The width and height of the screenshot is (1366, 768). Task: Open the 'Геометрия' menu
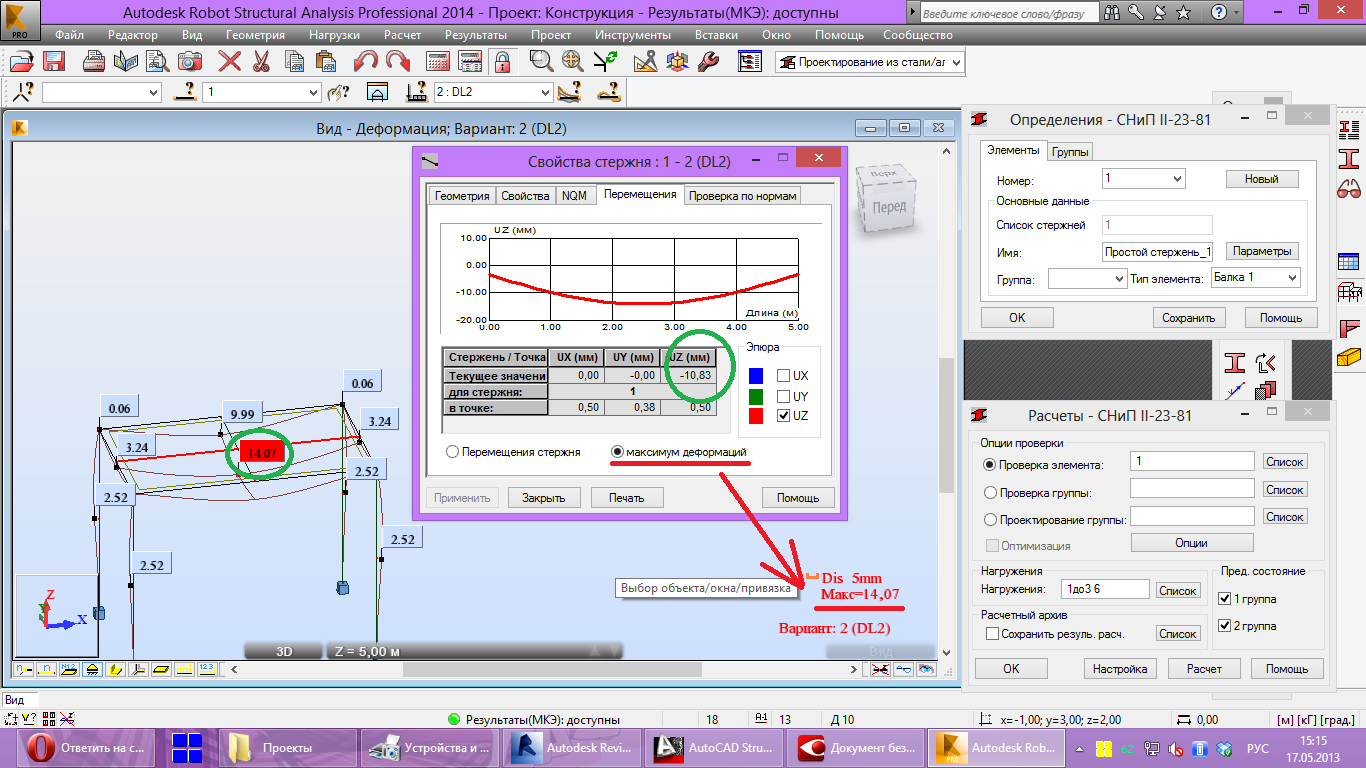point(255,34)
